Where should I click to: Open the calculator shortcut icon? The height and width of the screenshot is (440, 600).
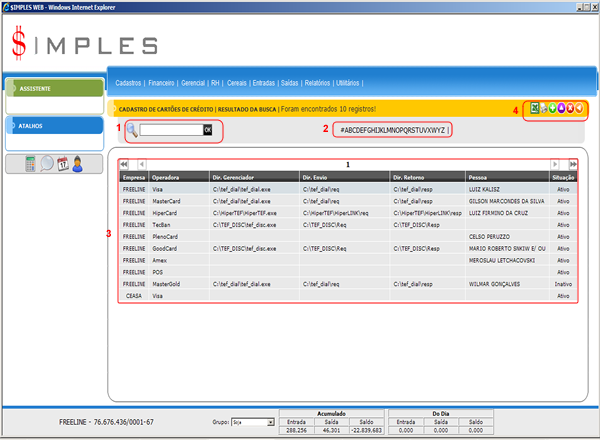(30, 164)
